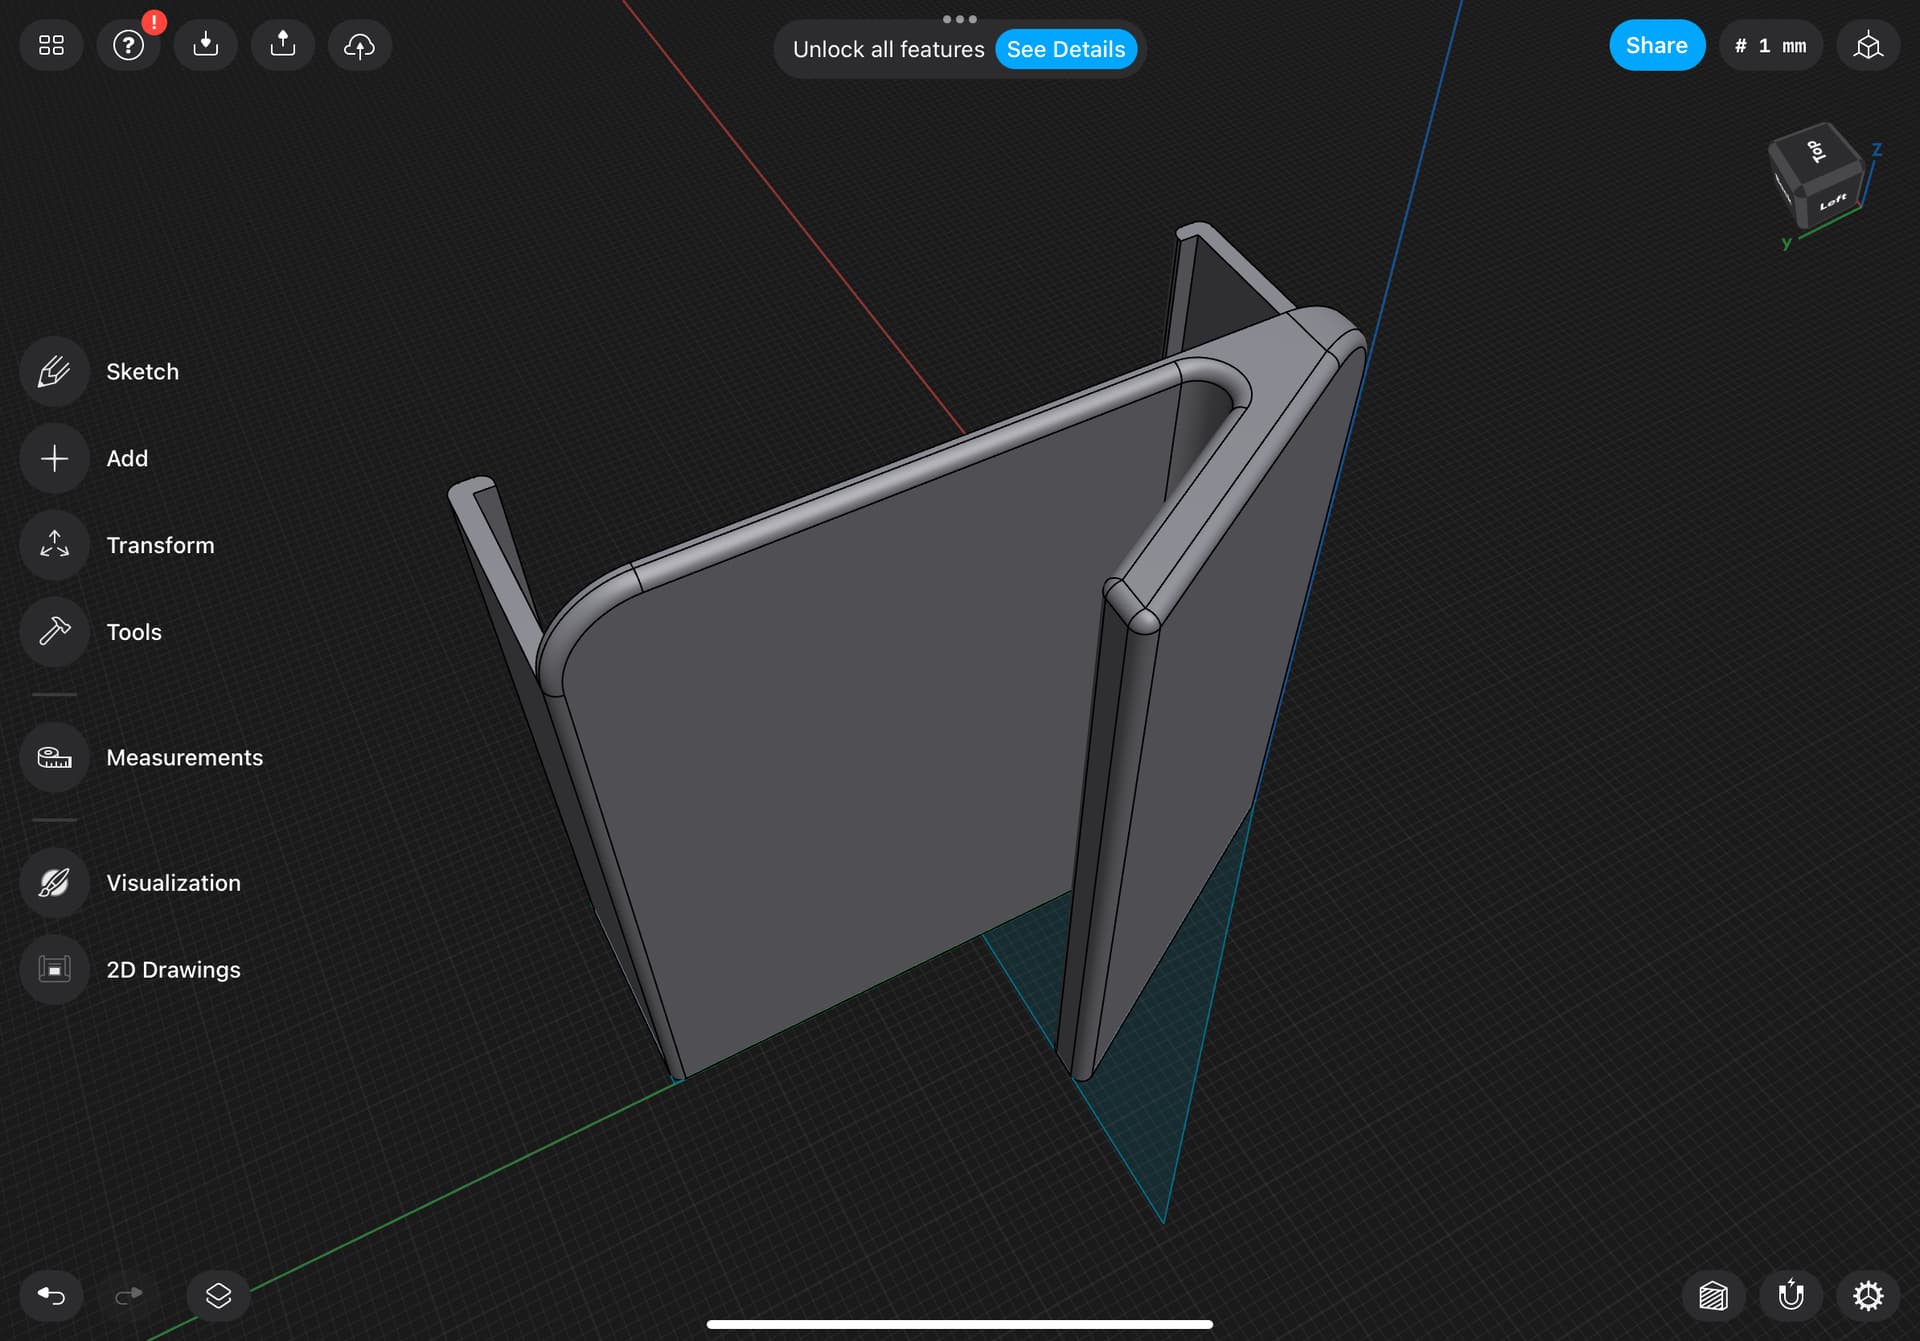Click the cloud sync upload icon
This screenshot has height=1341, width=1920.
[359, 45]
